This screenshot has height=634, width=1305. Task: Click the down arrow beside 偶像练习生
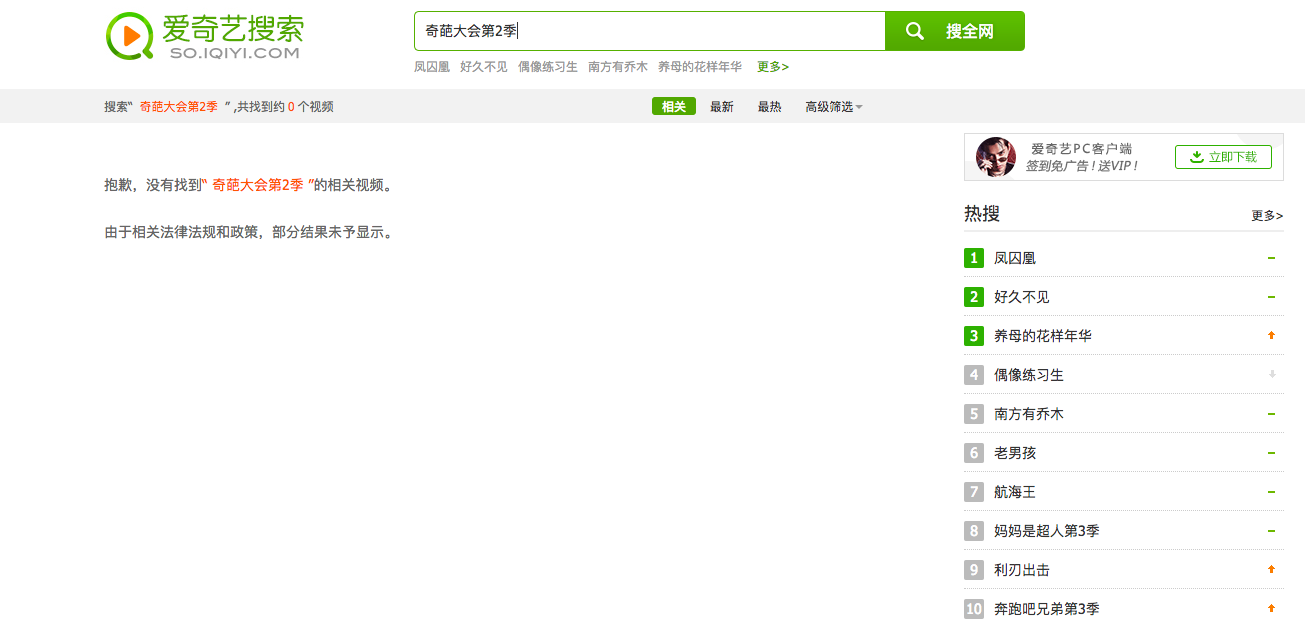pyautogui.click(x=1271, y=375)
